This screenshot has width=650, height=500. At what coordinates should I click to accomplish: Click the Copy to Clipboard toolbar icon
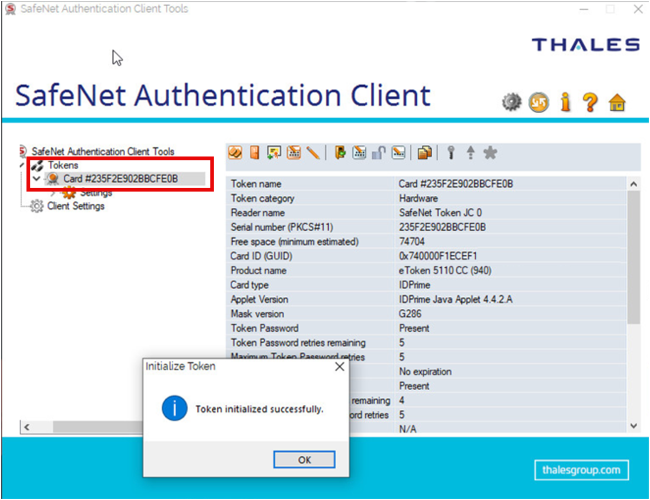[424, 153]
